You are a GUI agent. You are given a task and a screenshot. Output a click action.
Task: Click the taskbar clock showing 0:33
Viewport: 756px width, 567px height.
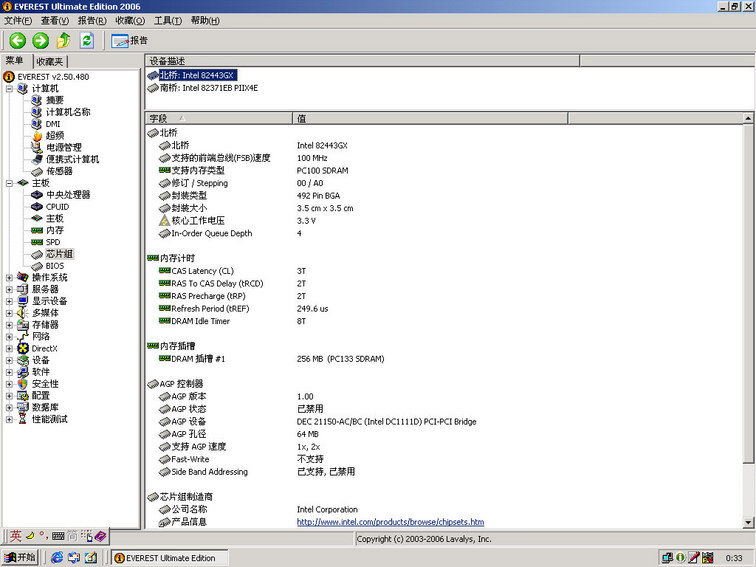[733, 558]
